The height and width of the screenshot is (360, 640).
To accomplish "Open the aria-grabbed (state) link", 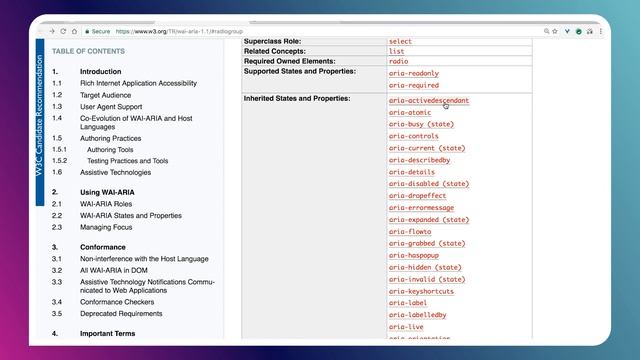I will [x=427, y=243].
